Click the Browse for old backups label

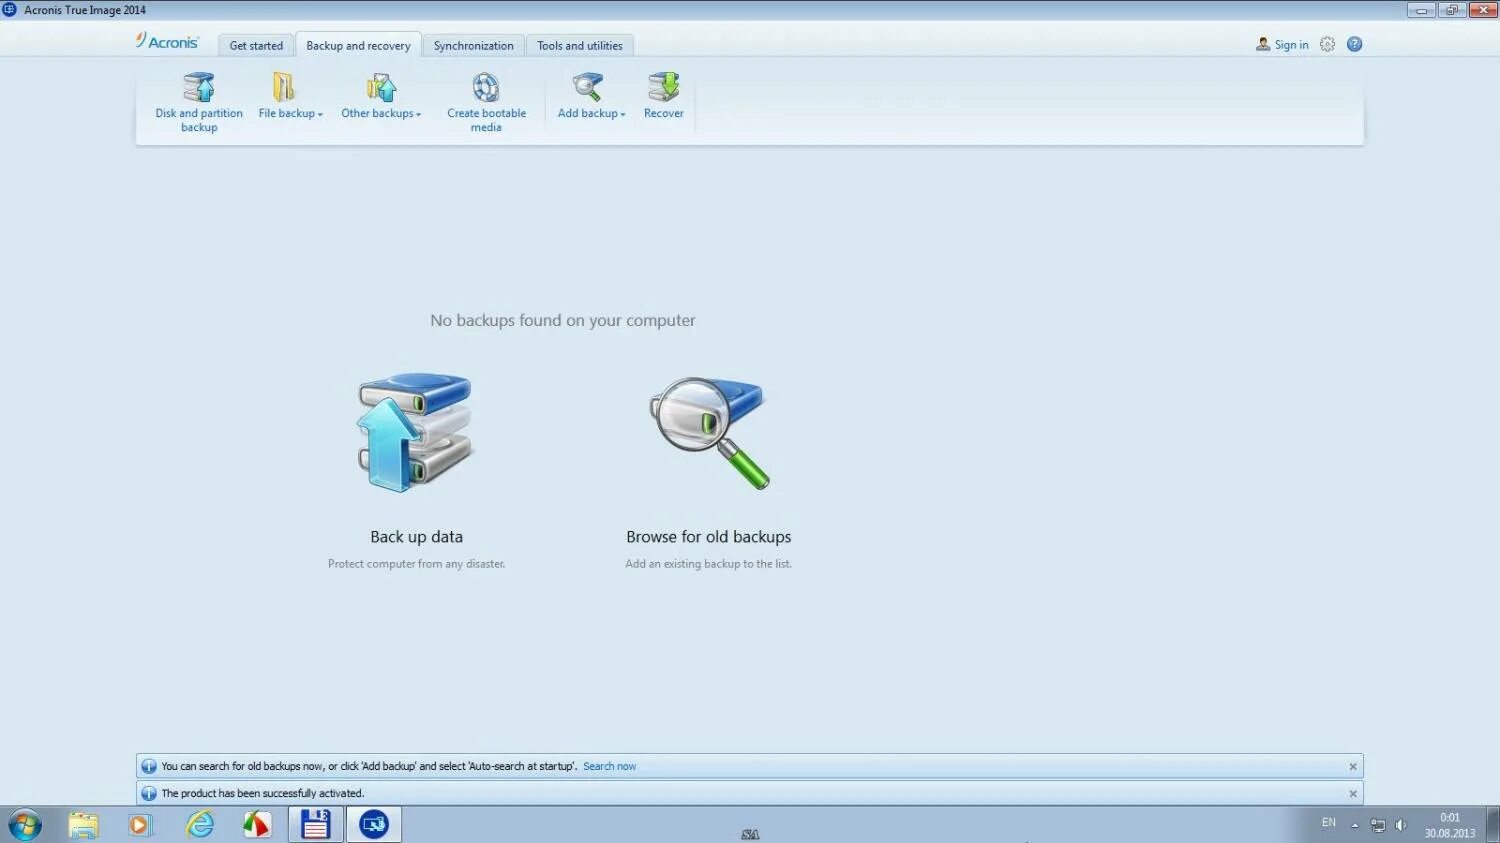coord(708,537)
